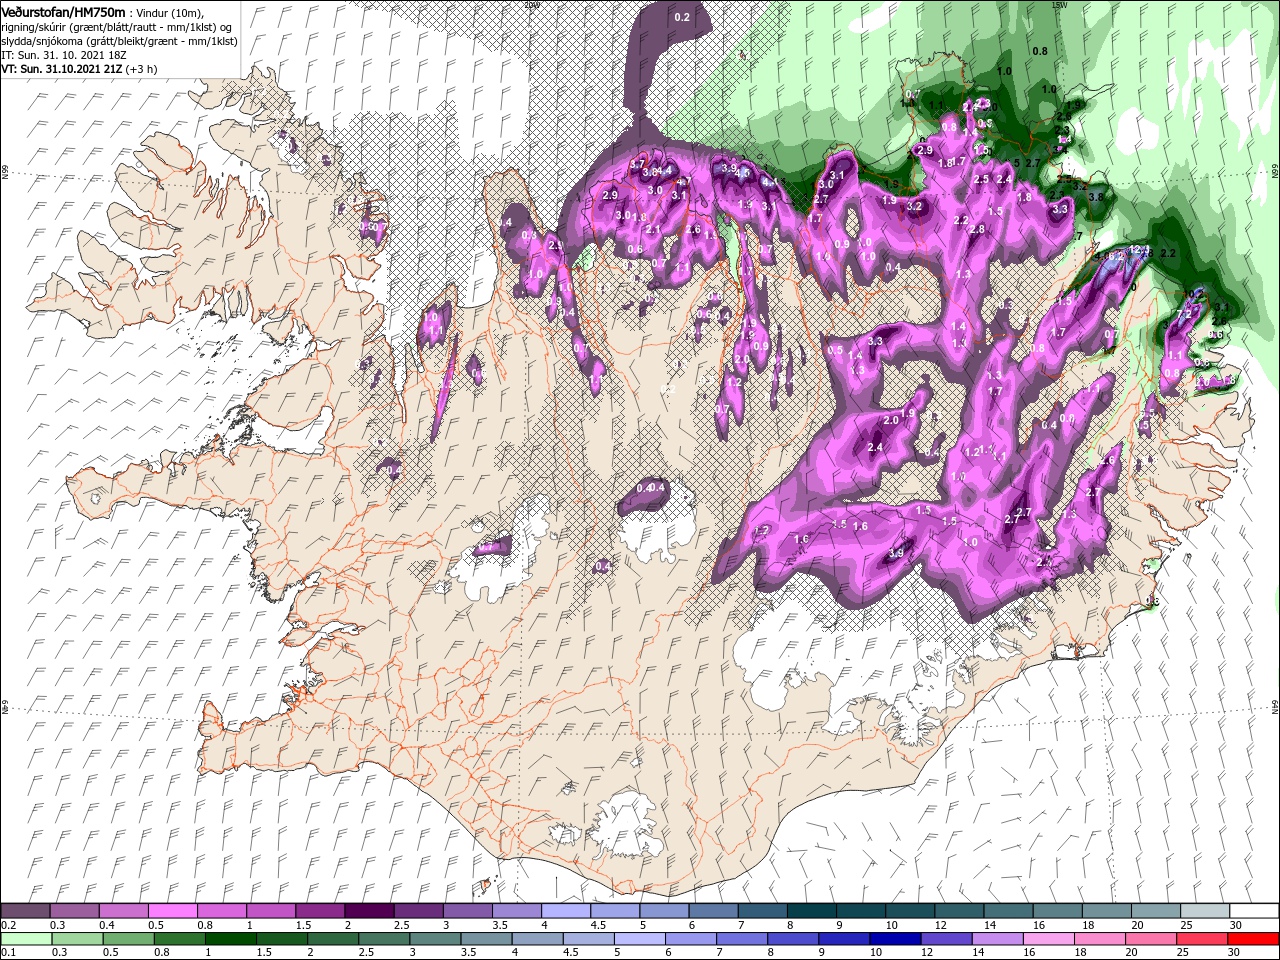The image size is (1280, 960).
Task: Click the lavender 14–16 rain legend swatch
Action: point(997,939)
